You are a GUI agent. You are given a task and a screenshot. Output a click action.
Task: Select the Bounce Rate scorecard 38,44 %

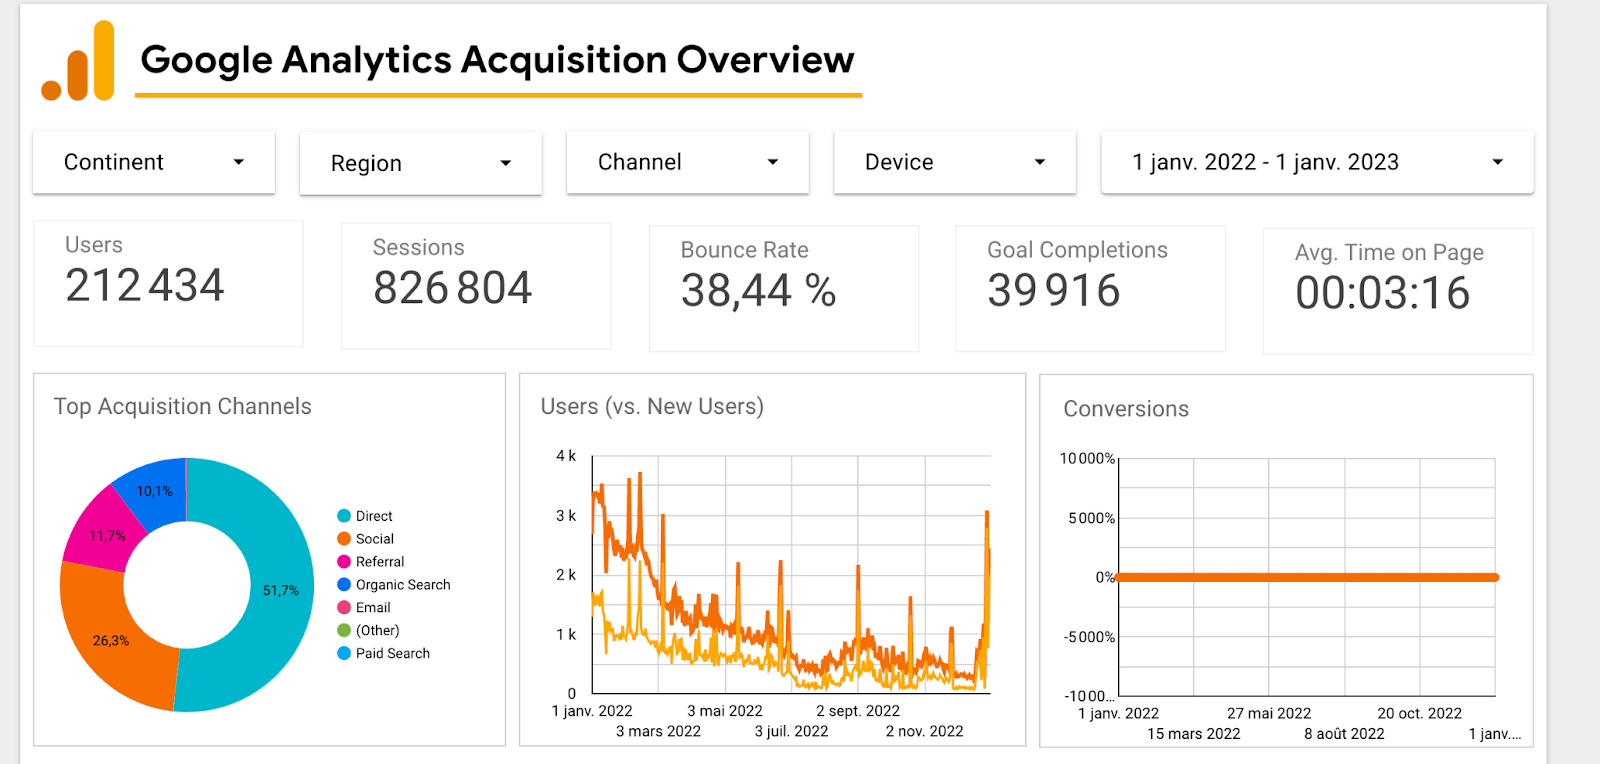click(x=784, y=289)
